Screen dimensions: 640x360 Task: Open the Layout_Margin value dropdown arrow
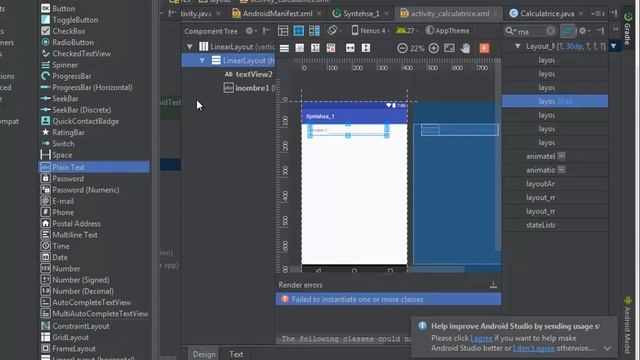(x=613, y=47)
